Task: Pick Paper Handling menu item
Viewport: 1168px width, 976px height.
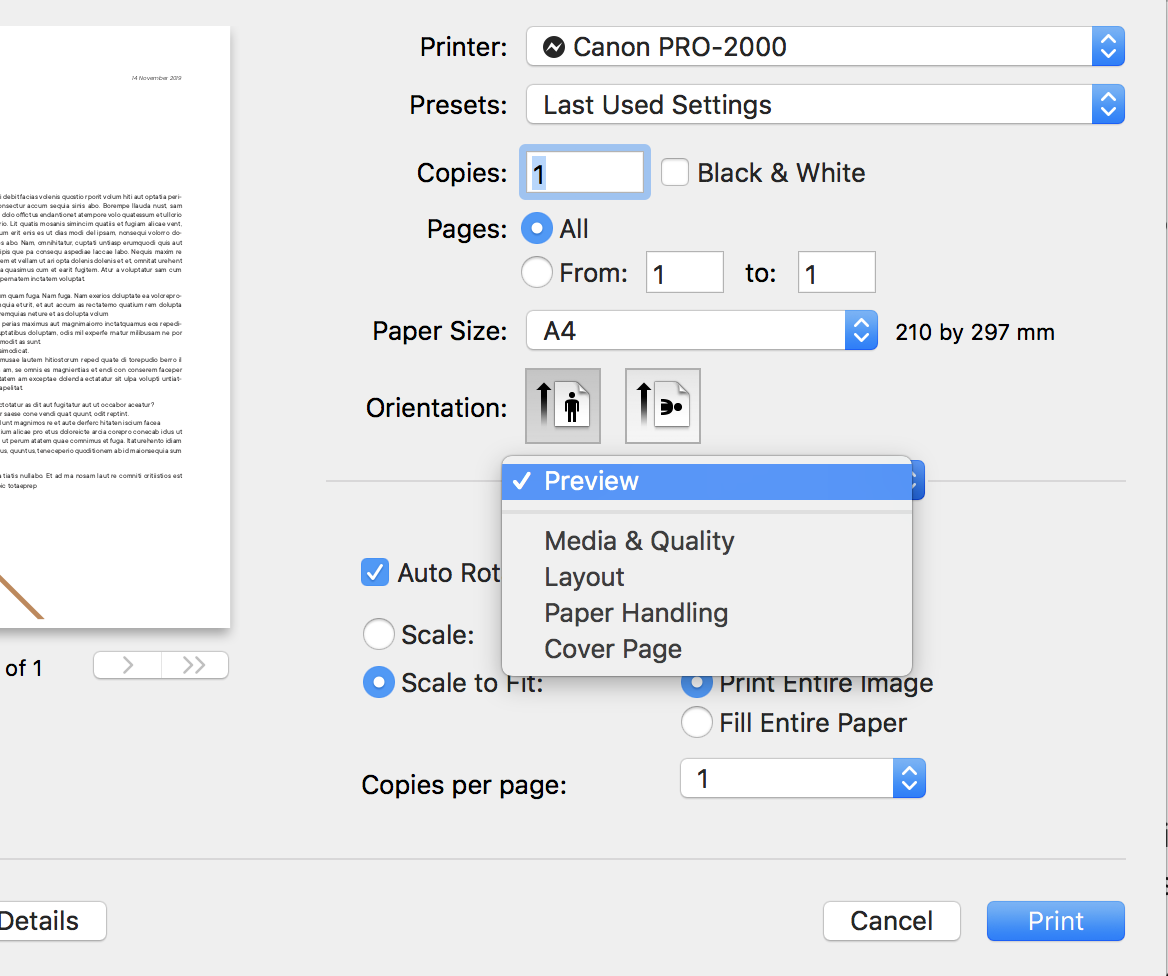Action: point(636,613)
